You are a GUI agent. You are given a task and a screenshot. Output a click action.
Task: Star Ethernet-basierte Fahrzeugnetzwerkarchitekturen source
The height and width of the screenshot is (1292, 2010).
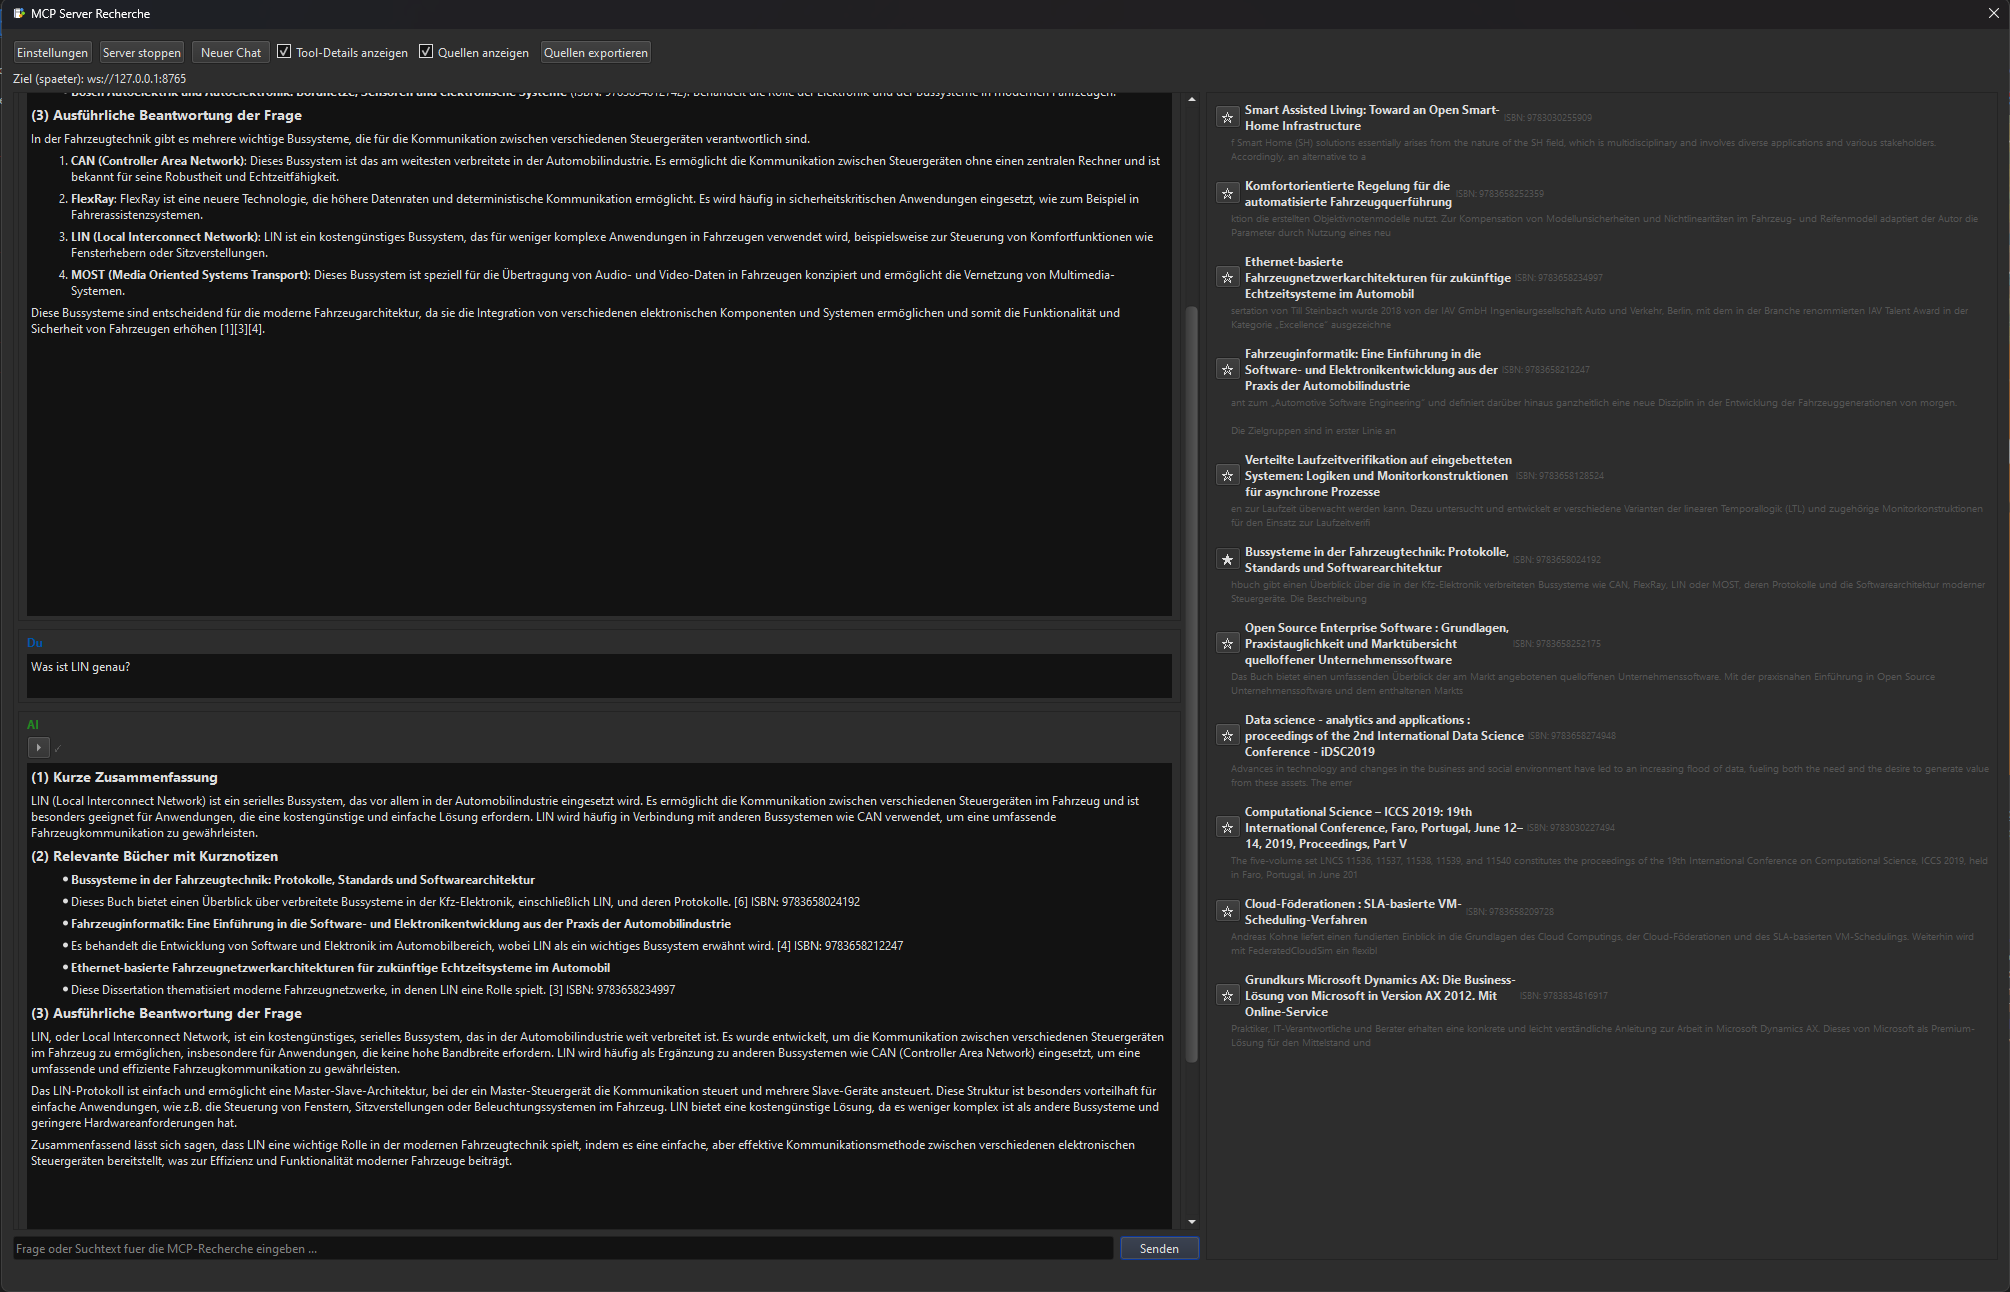point(1227,278)
